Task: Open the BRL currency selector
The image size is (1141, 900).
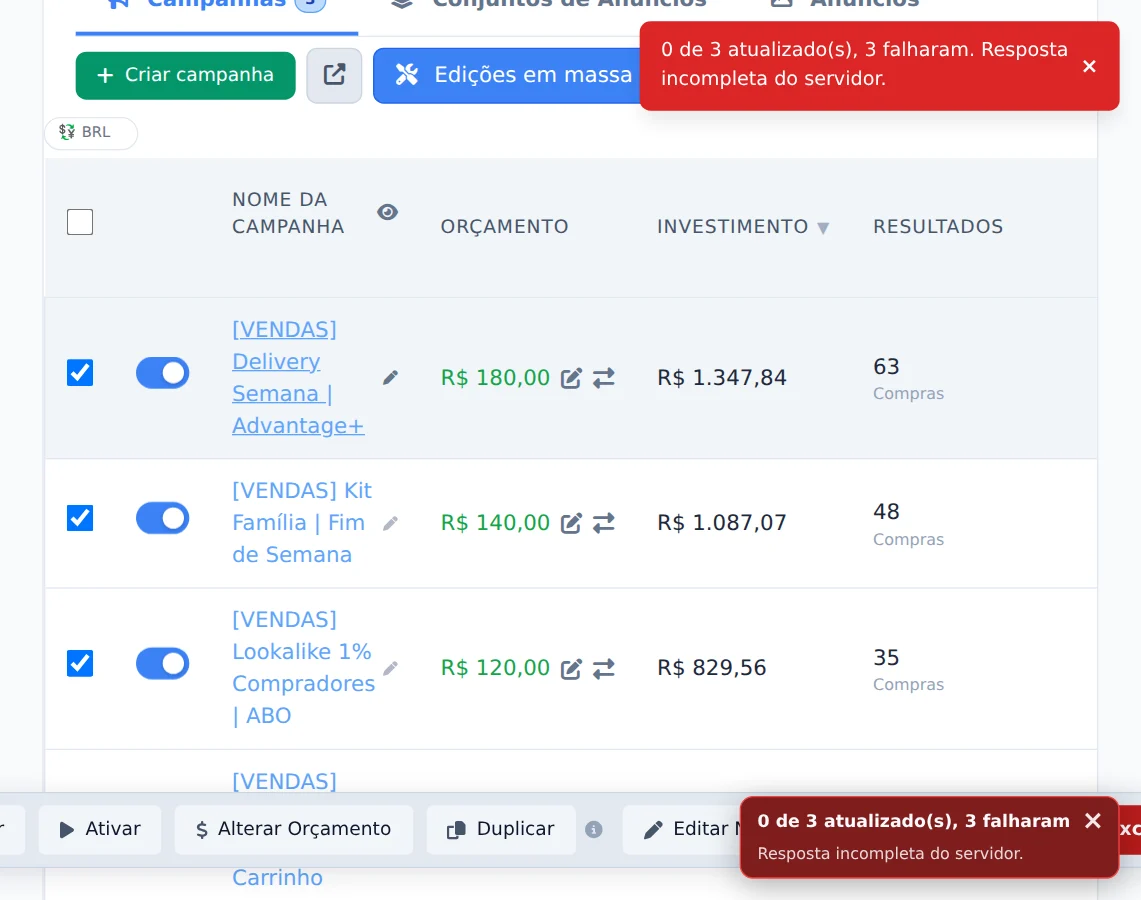Action: (91, 132)
